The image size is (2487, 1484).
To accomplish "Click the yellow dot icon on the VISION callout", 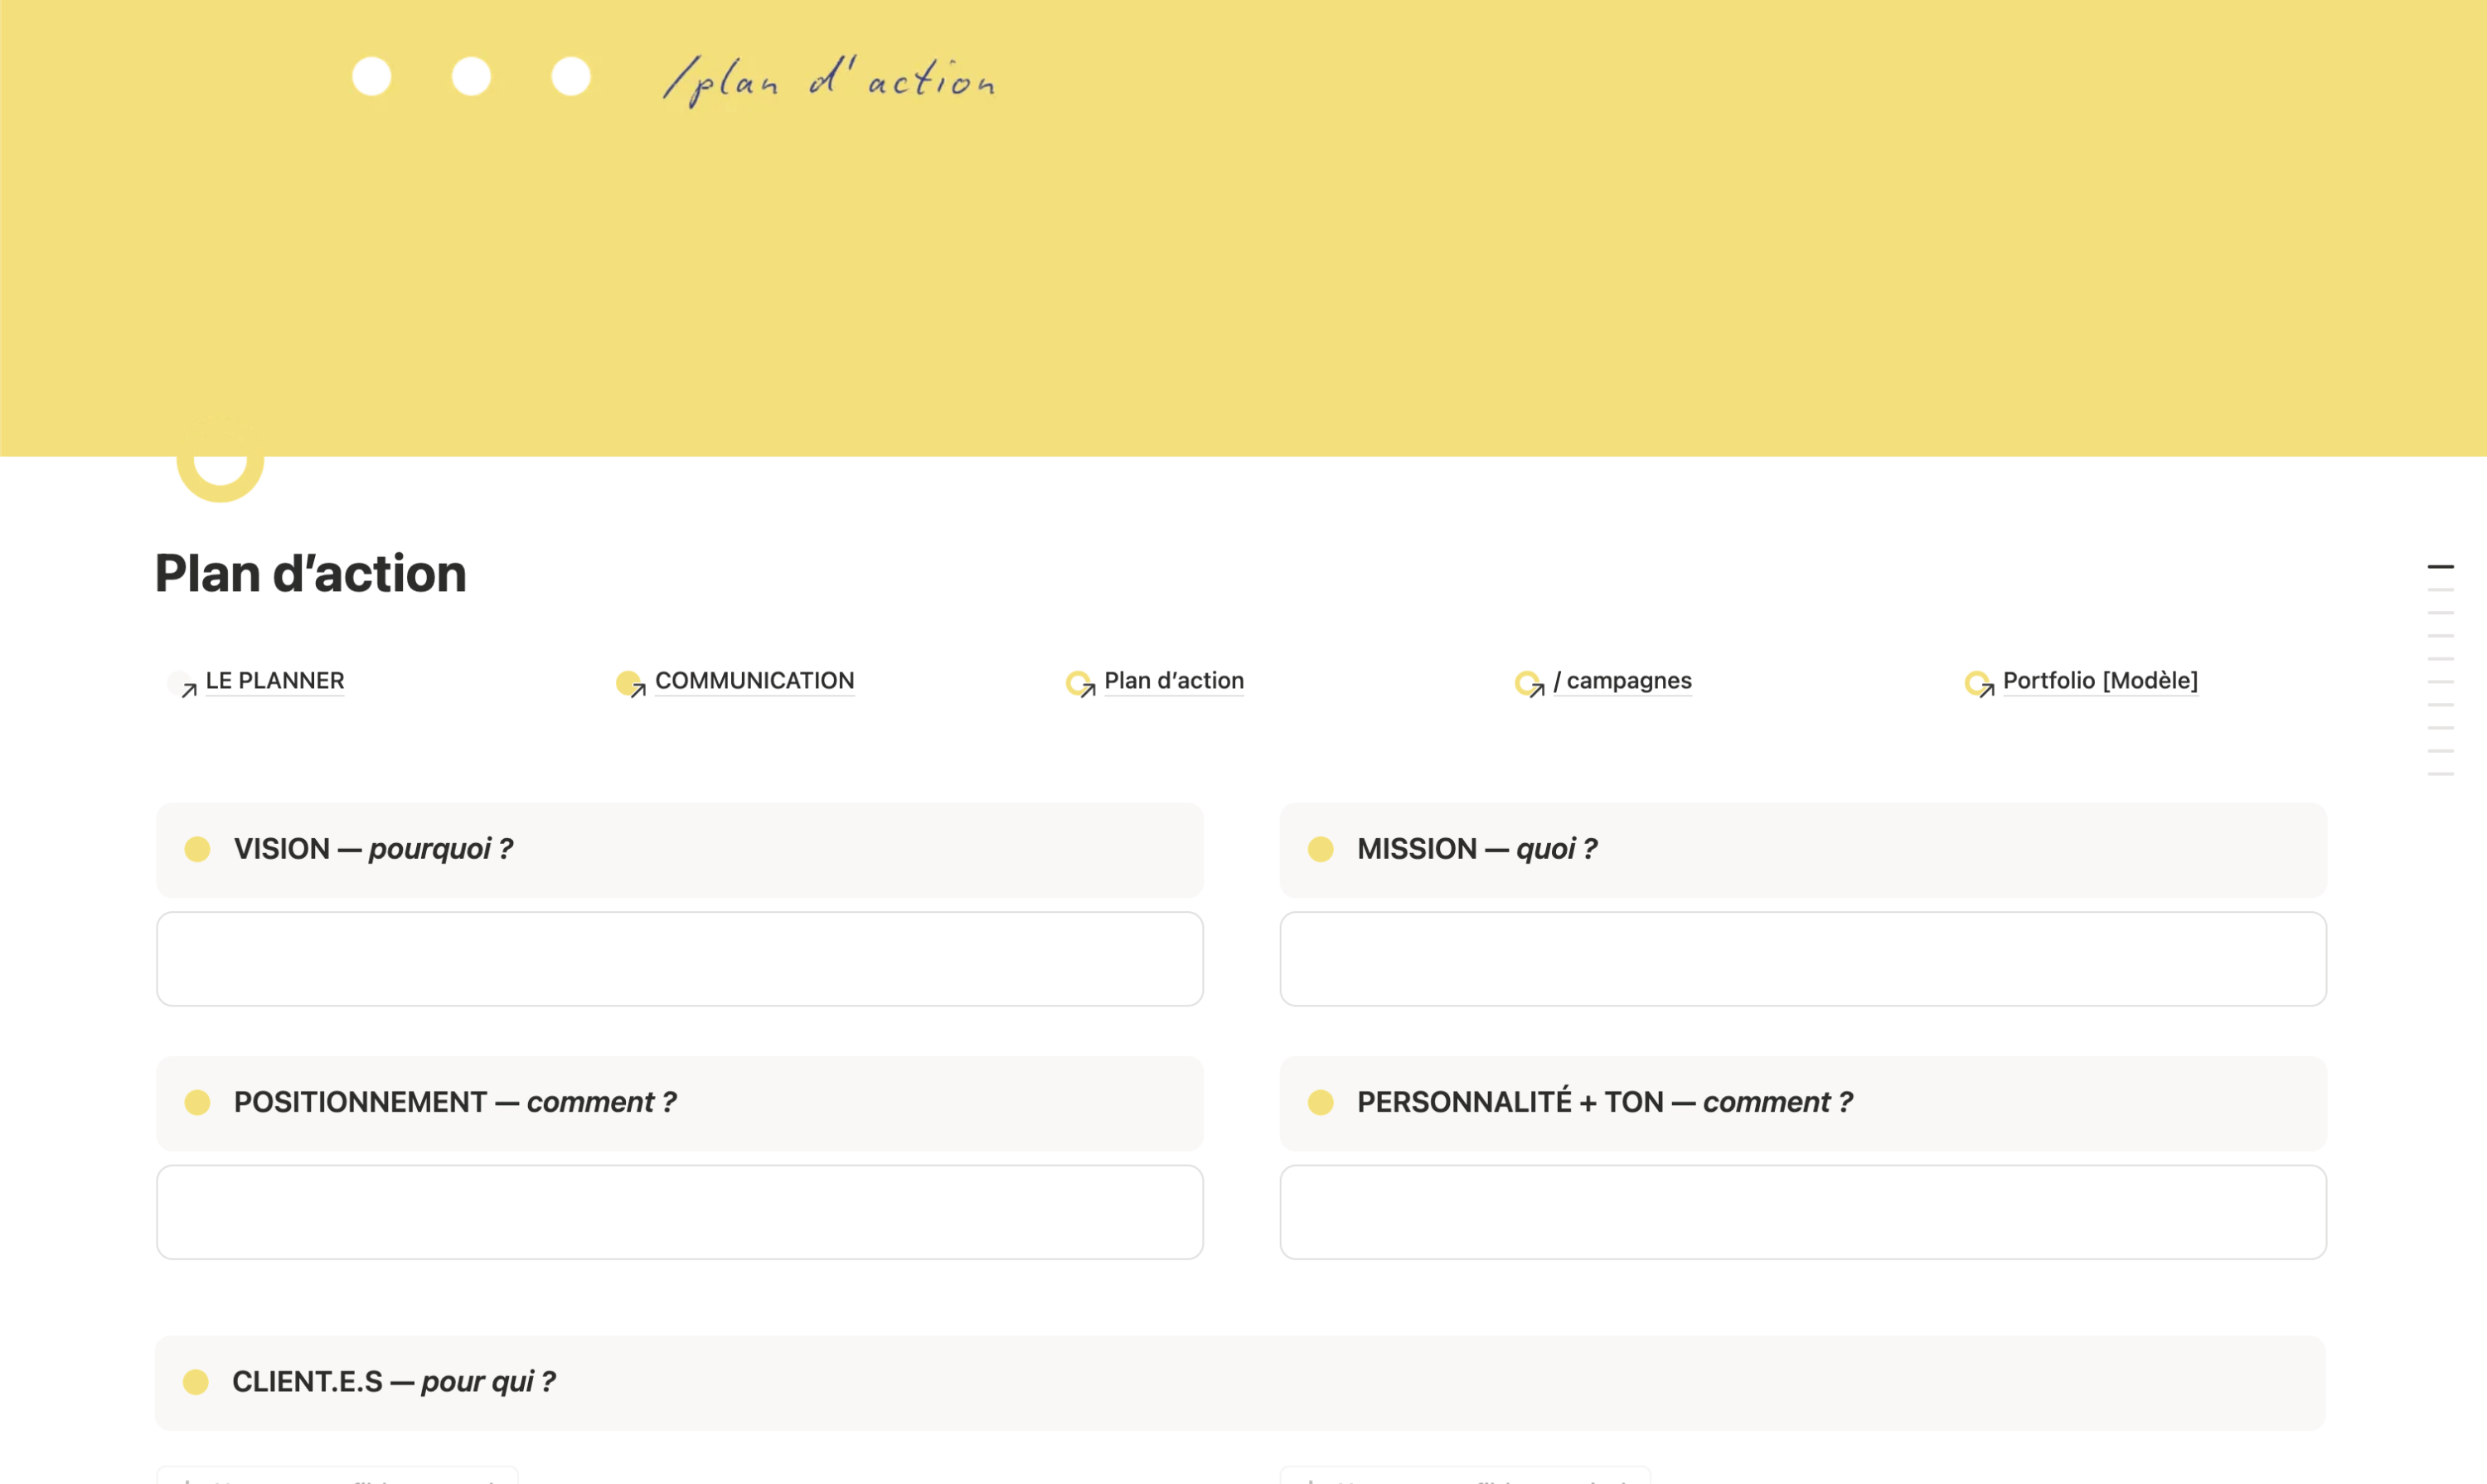I will 197,849.
